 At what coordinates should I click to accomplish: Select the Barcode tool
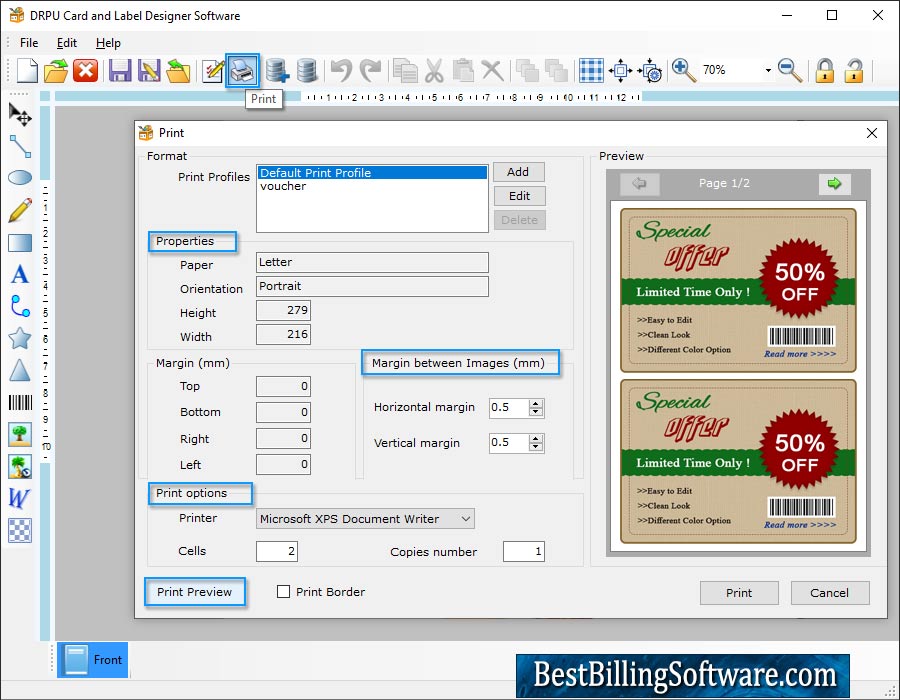(x=20, y=402)
